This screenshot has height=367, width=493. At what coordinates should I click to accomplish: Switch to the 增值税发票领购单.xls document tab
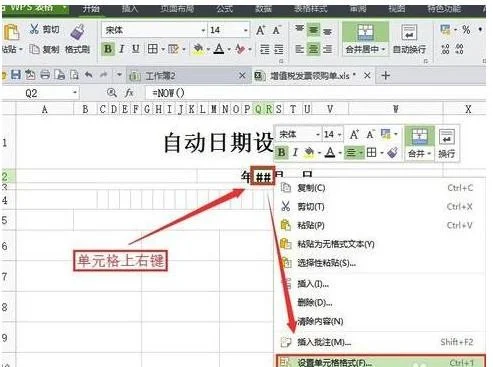[313, 76]
